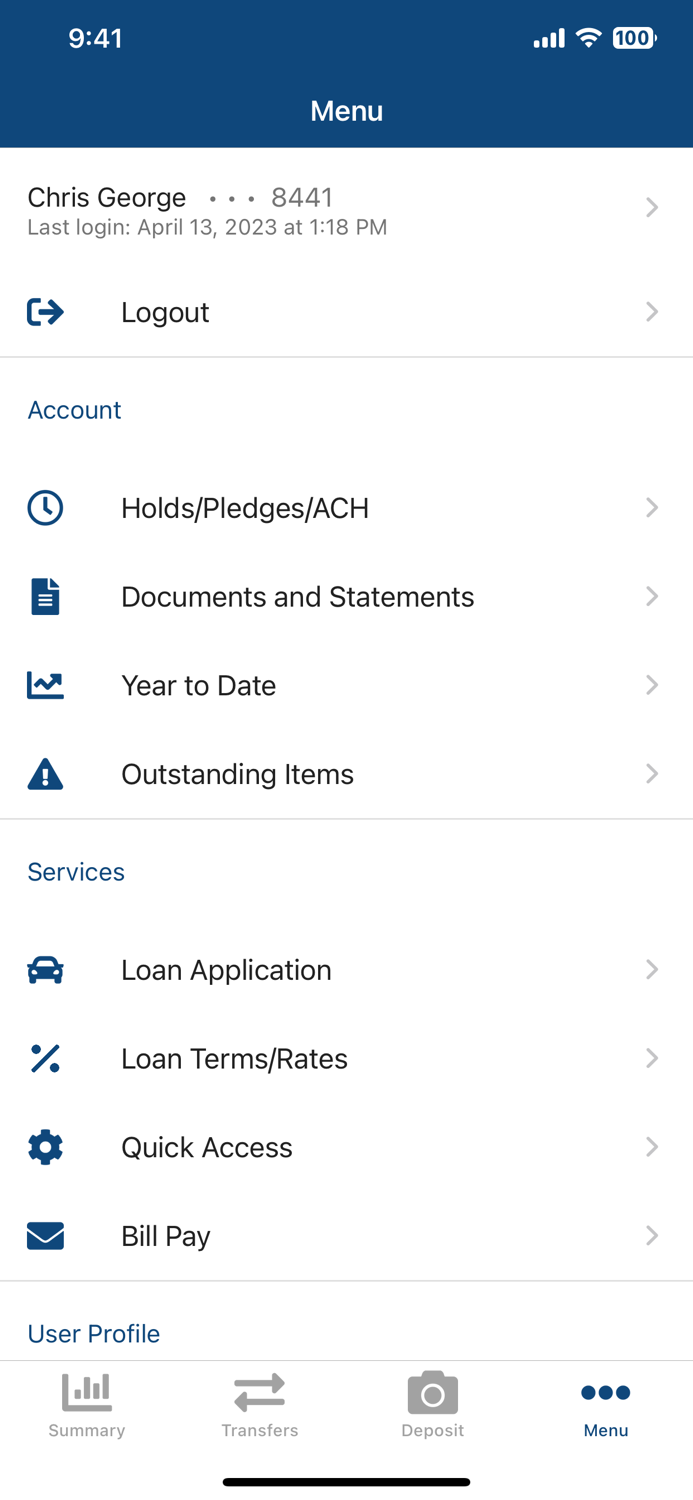Image resolution: width=693 pixels, height=1500 pixels.
Task: Select the Menu tab
Action: [606, 1404]
